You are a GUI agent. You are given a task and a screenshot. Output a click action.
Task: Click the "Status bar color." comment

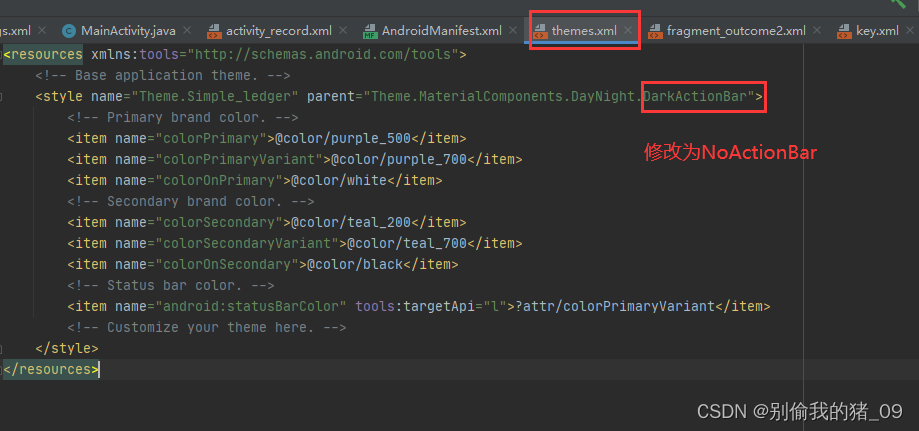pyautogui.click(x=171, y=286)
